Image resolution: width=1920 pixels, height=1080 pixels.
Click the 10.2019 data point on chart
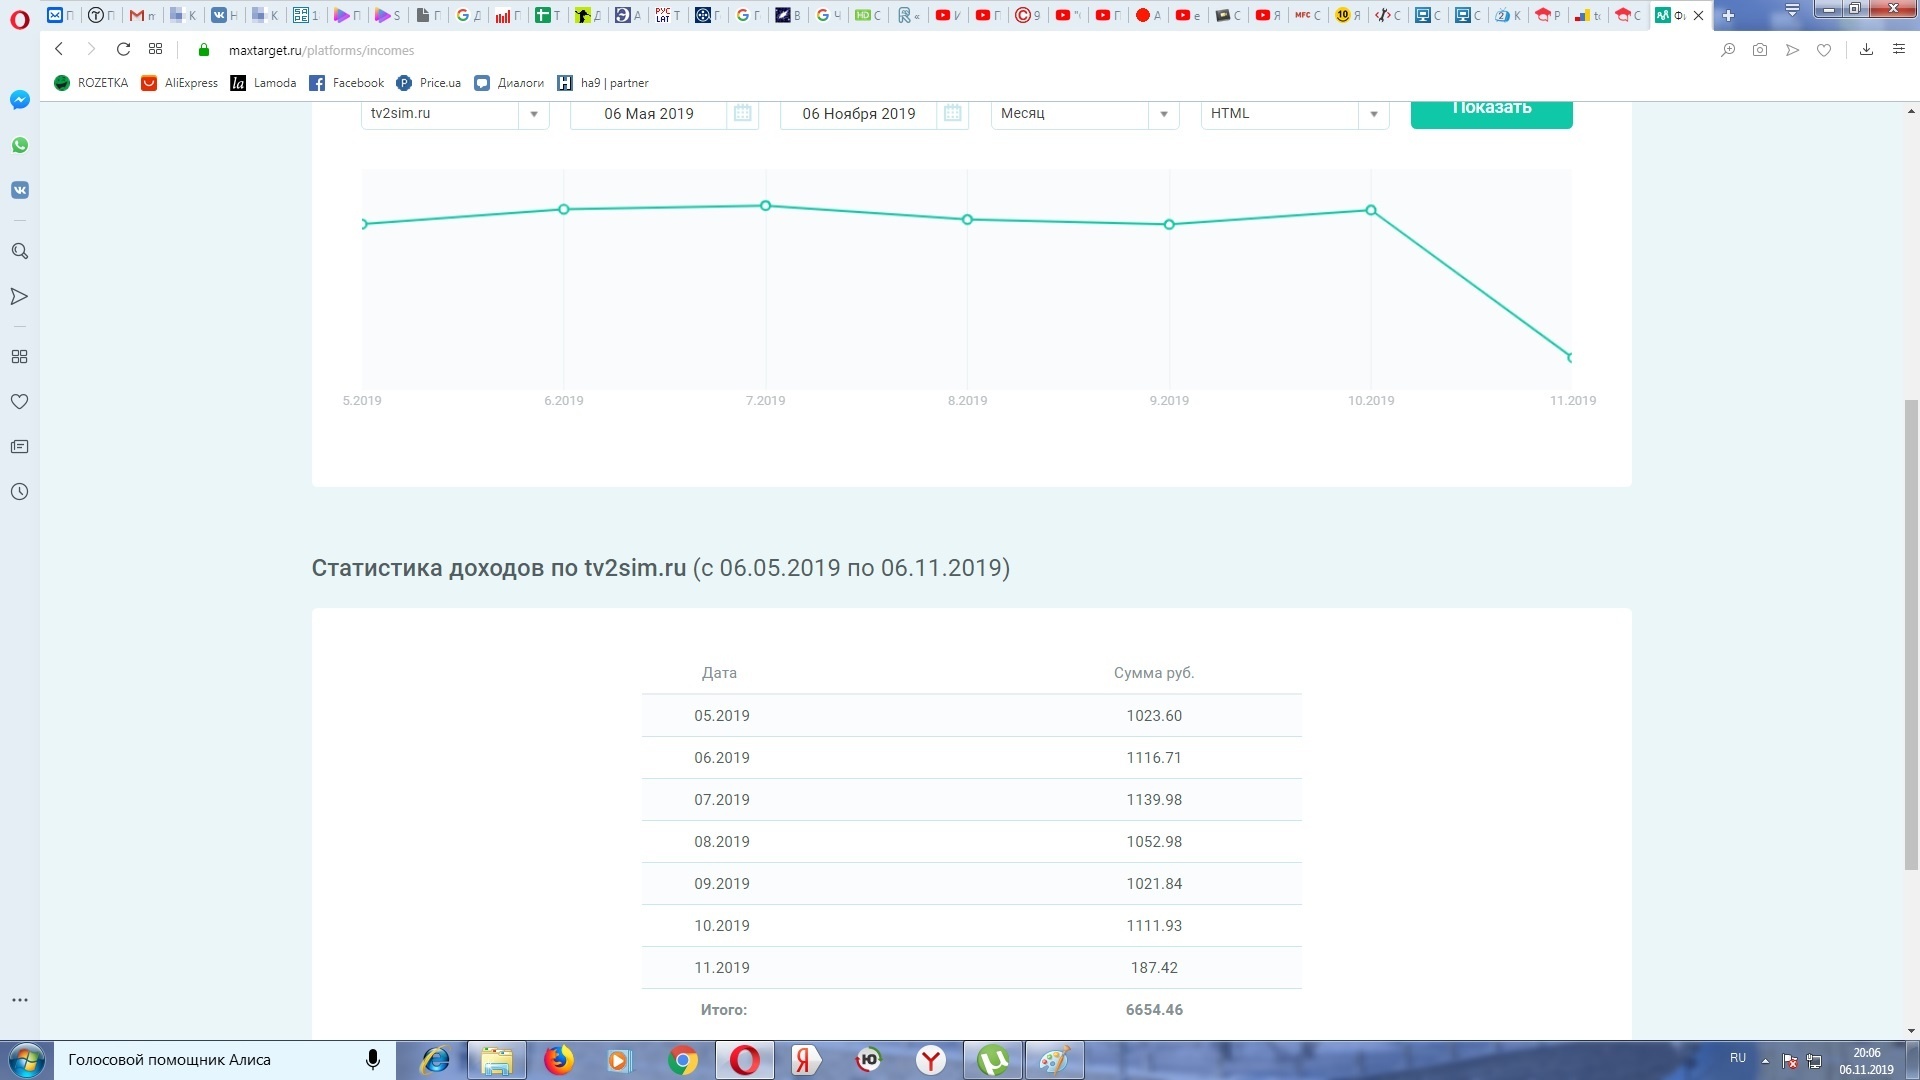point(1371,210)
